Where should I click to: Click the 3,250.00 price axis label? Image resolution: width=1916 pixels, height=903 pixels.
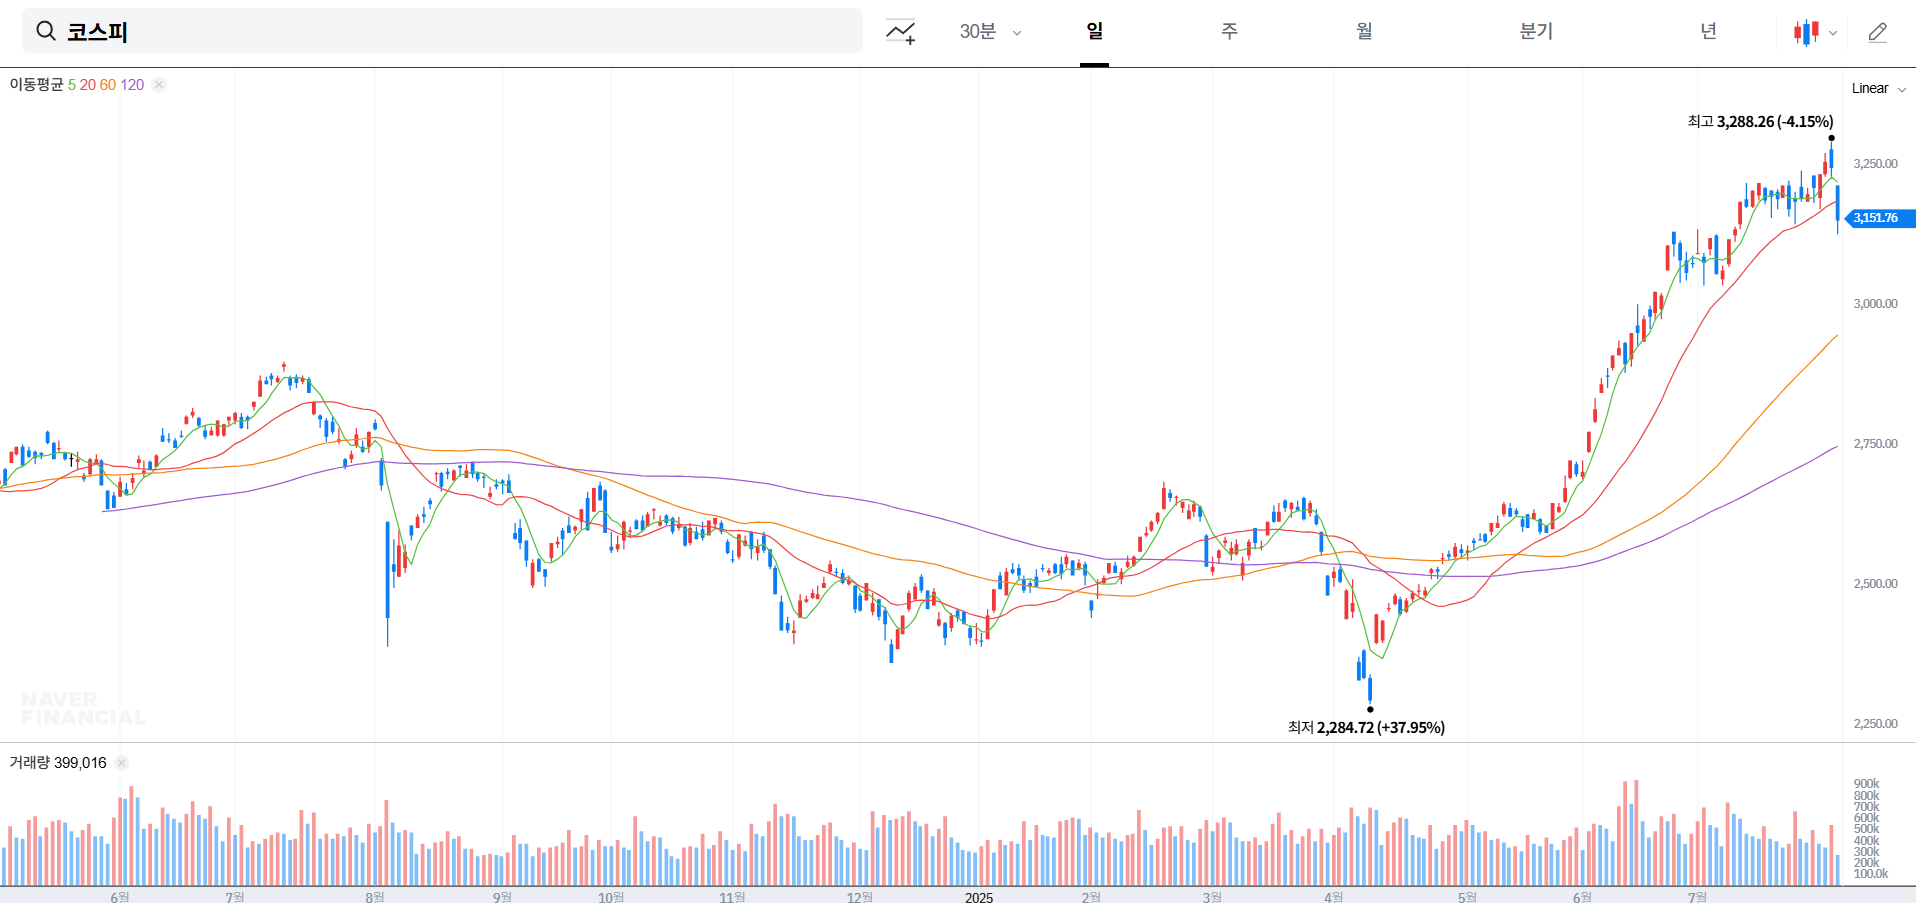pos(1875,164)
